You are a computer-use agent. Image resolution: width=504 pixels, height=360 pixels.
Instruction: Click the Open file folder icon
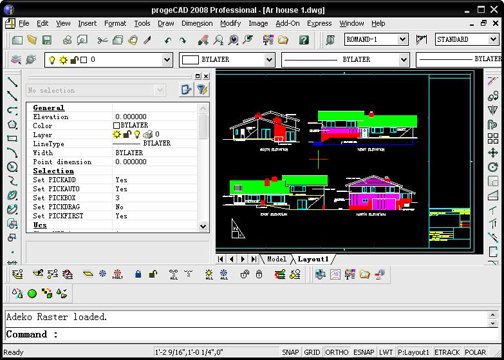(x=32, y=40)
